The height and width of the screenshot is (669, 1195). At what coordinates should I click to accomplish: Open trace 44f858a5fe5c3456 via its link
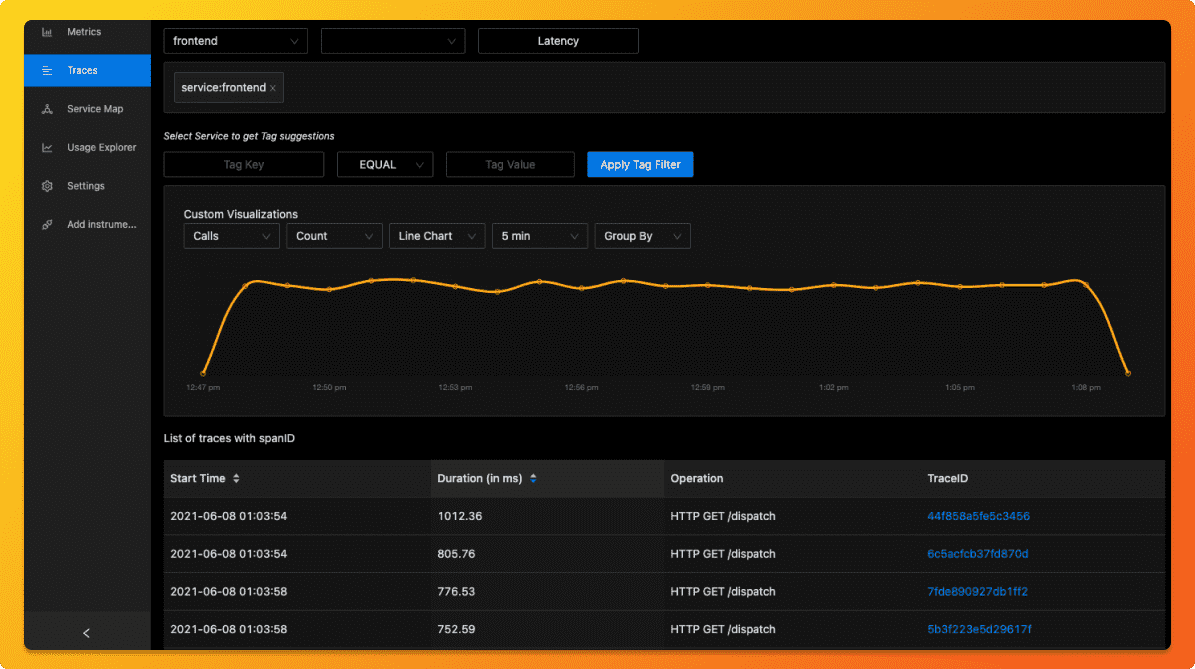[978, 516]
